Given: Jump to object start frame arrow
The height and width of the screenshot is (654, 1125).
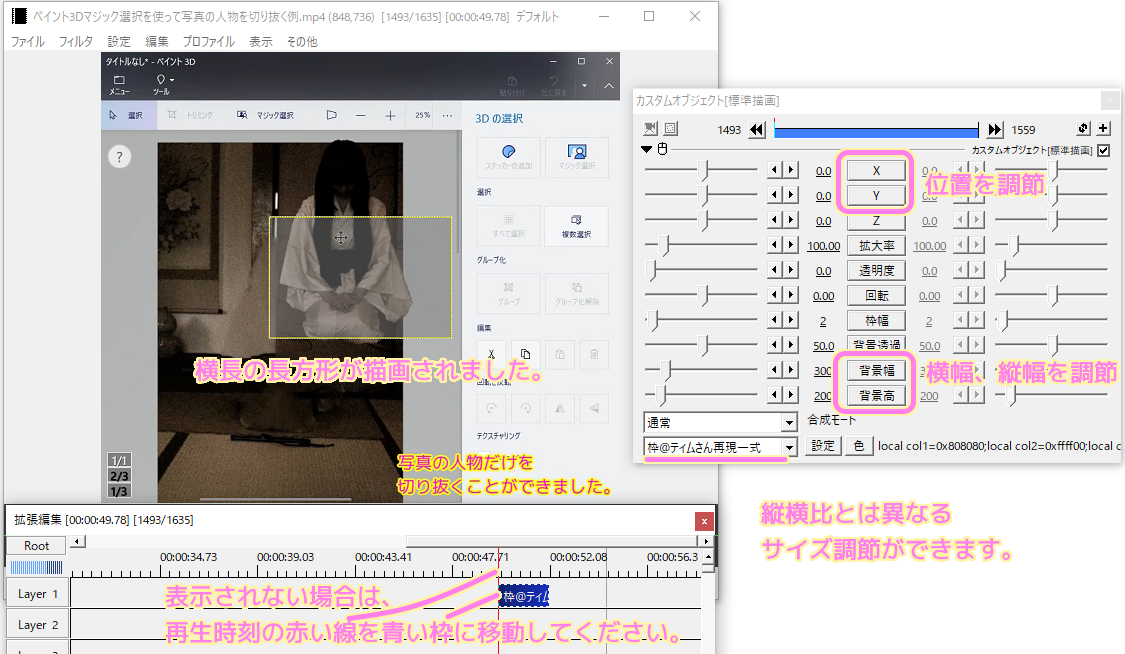Looking at the screenshot, I should tap(757, 130).
